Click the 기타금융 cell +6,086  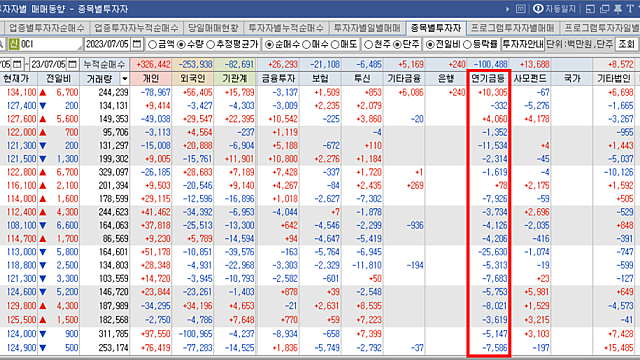click(404, 93)
